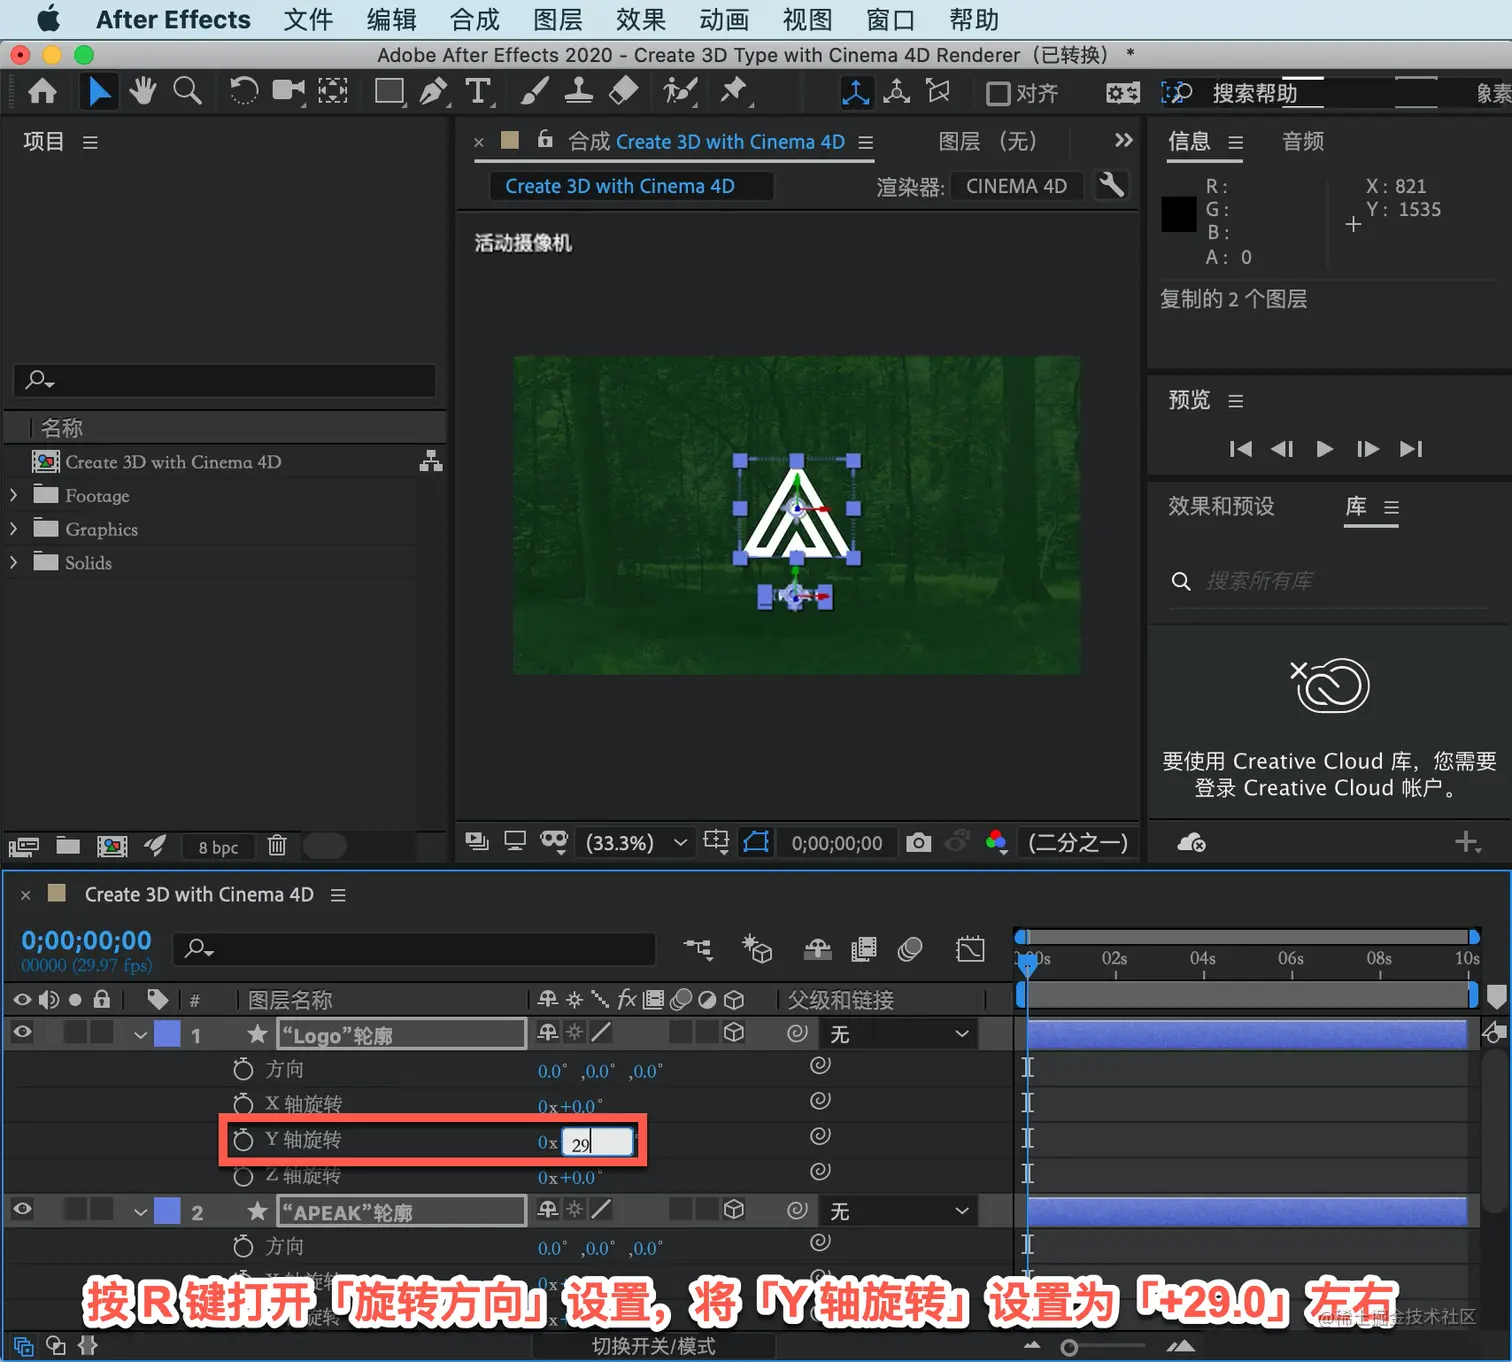Select the Zoom magnifier tool
Image resolution: width=1512 pixels, height=1362 pixels.
pyautogui.click(x=187, y=91)
